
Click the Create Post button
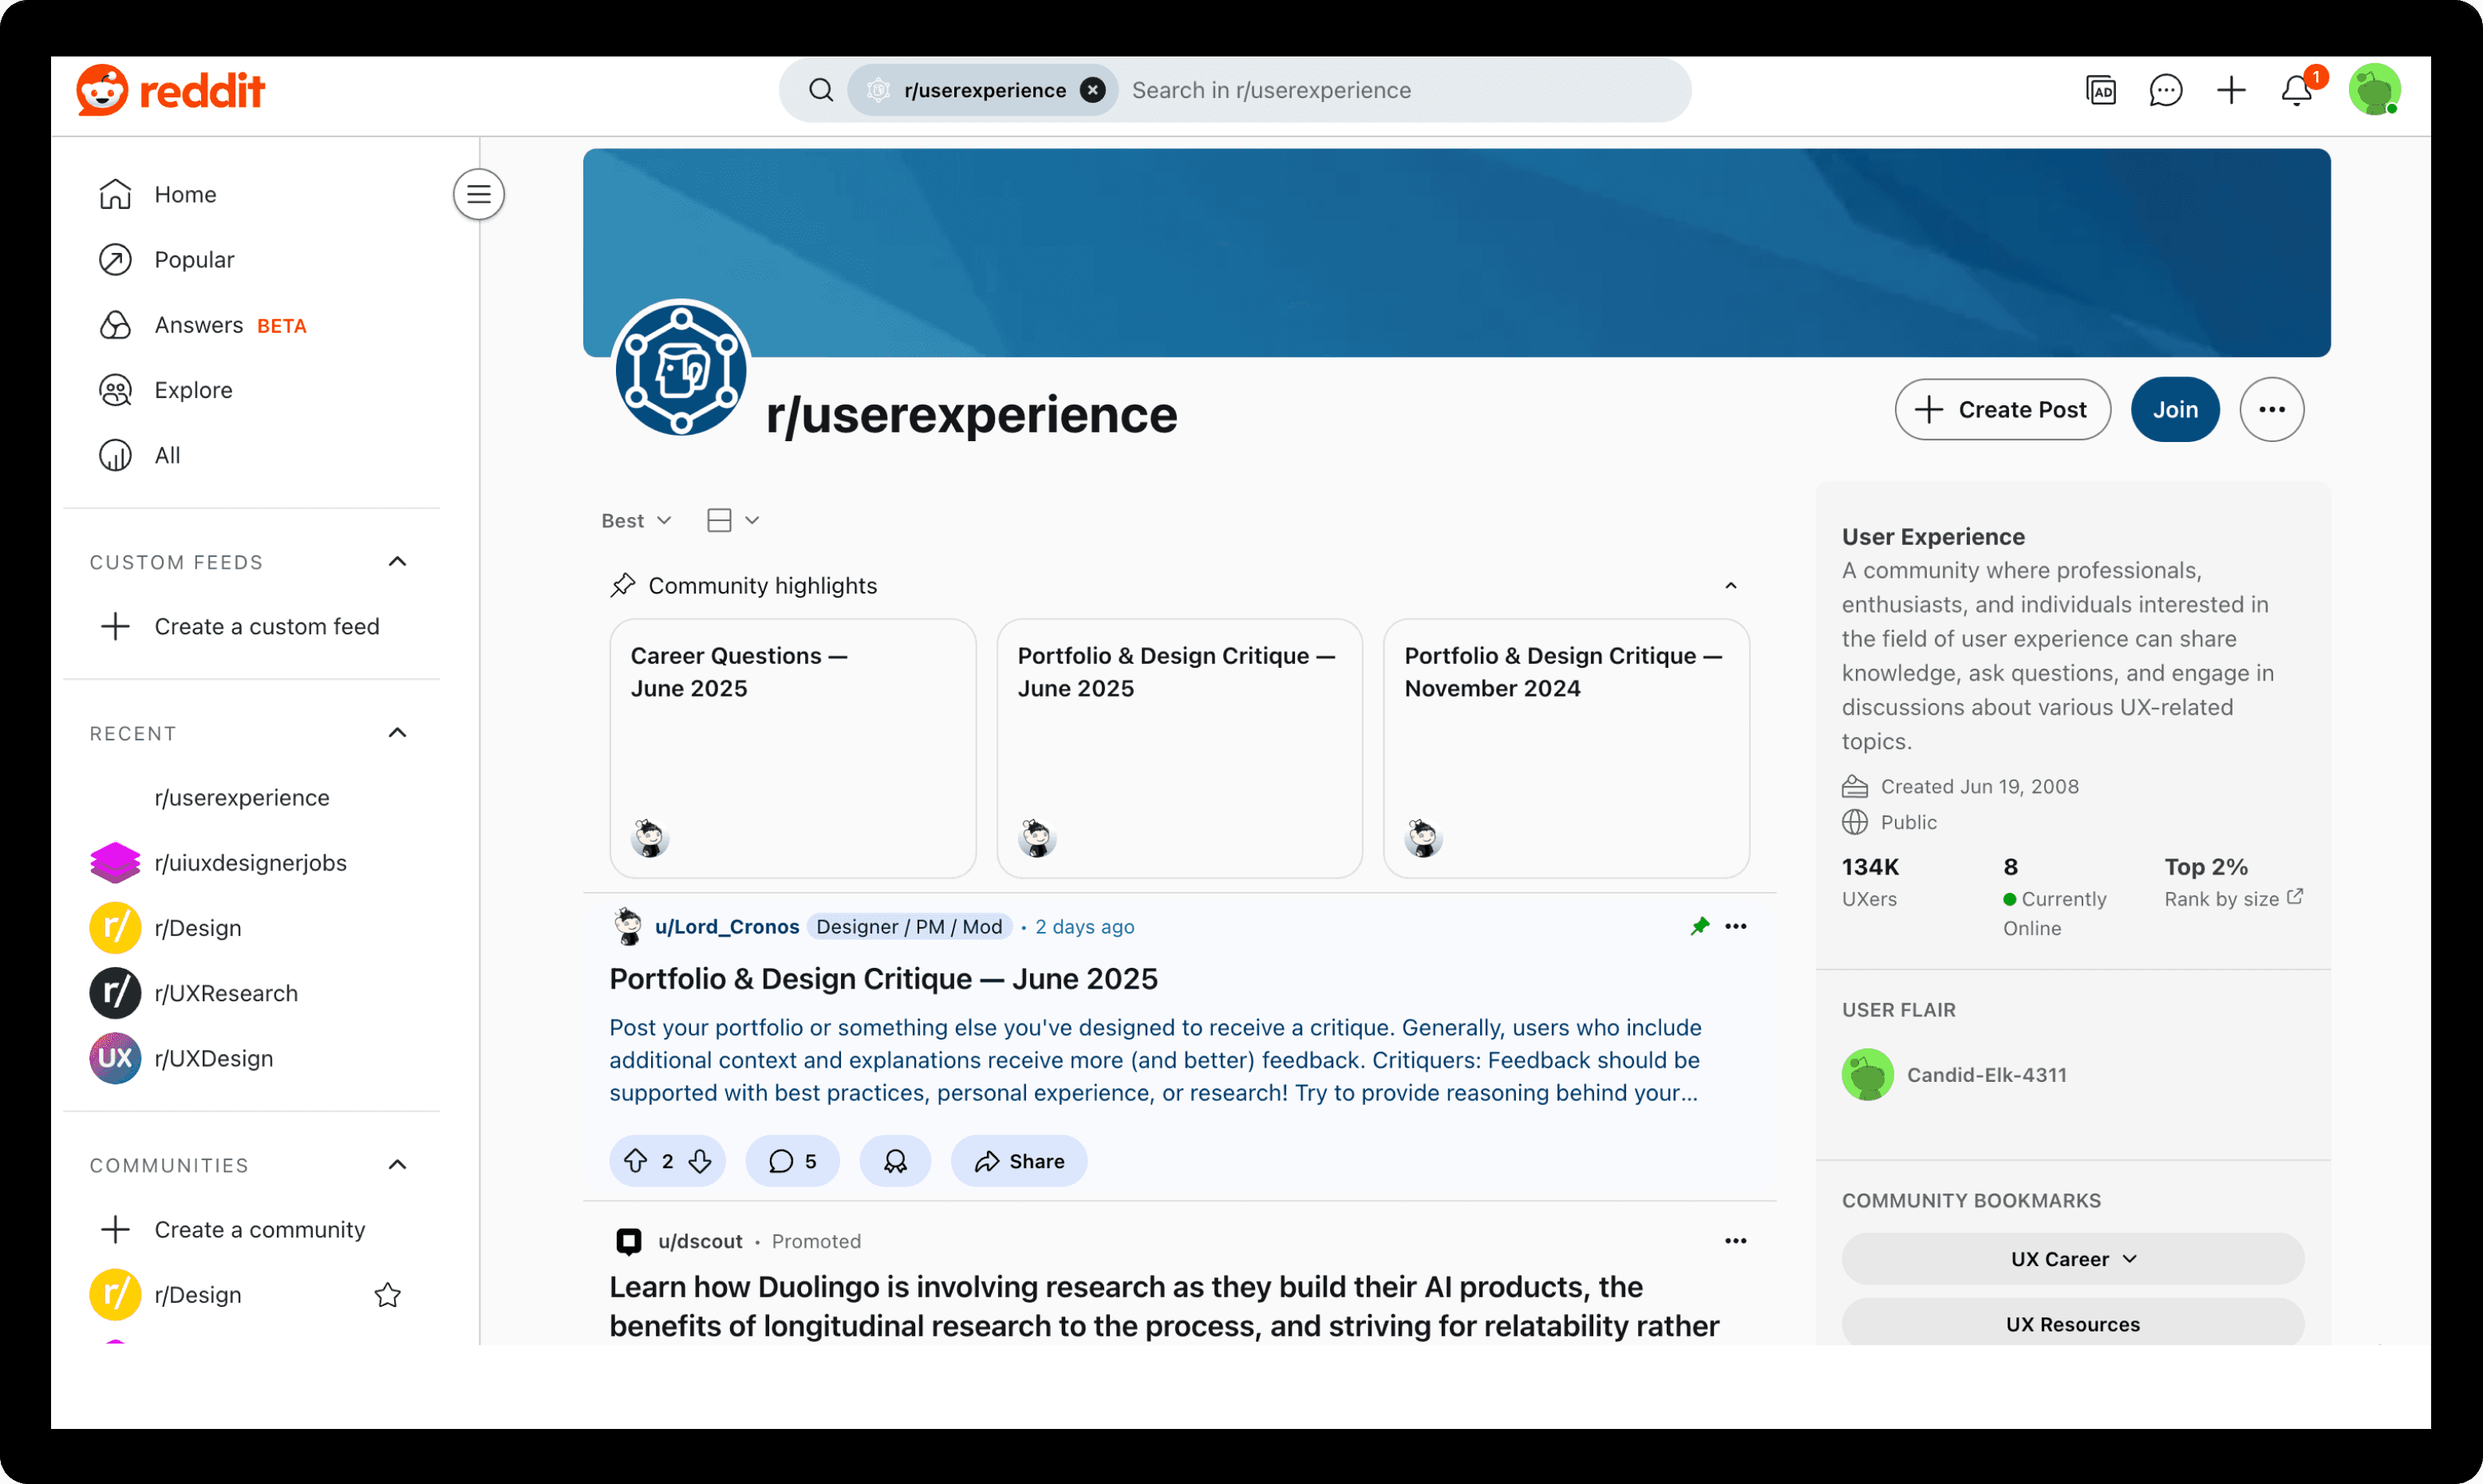[2002, 410]
